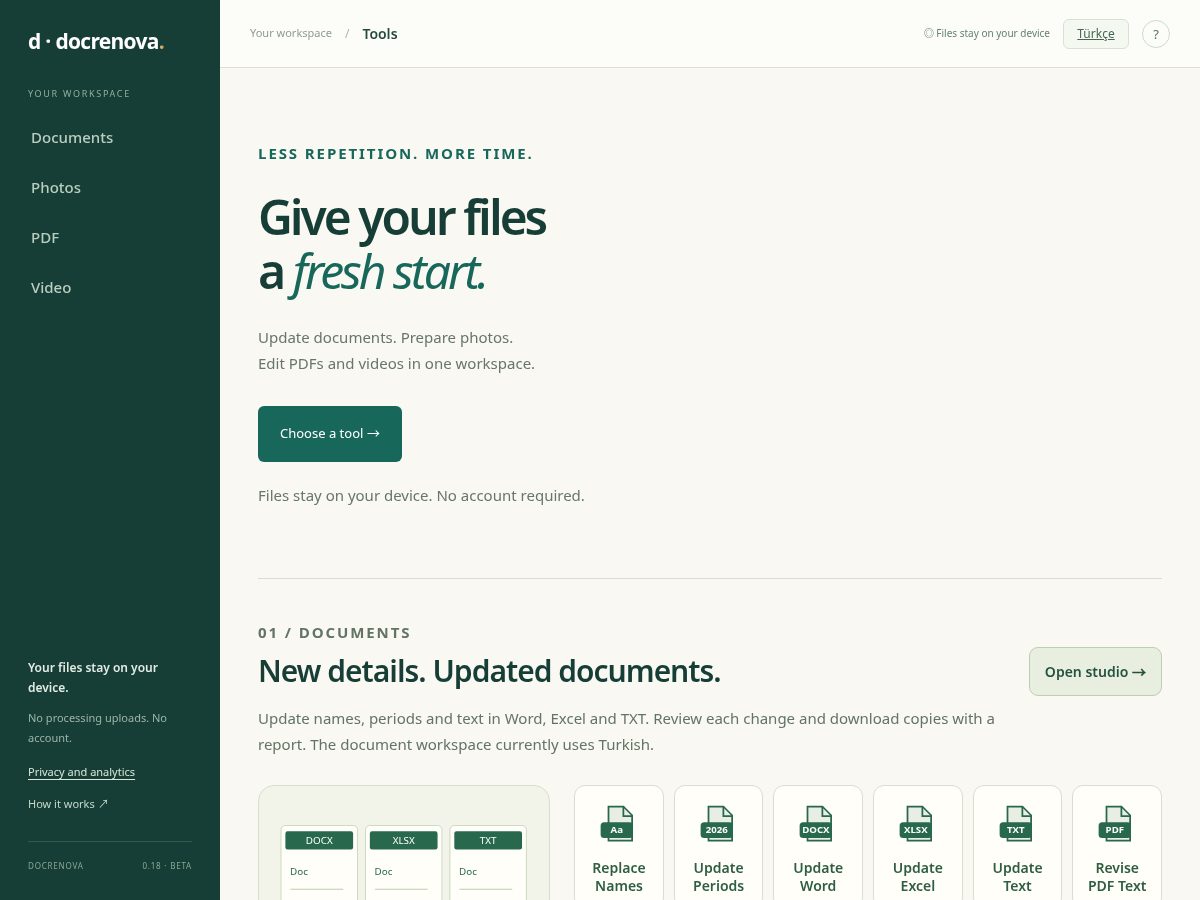Click the Replace Names file icon
Viewport: 1200px width, 900px height.
point(618,824)
